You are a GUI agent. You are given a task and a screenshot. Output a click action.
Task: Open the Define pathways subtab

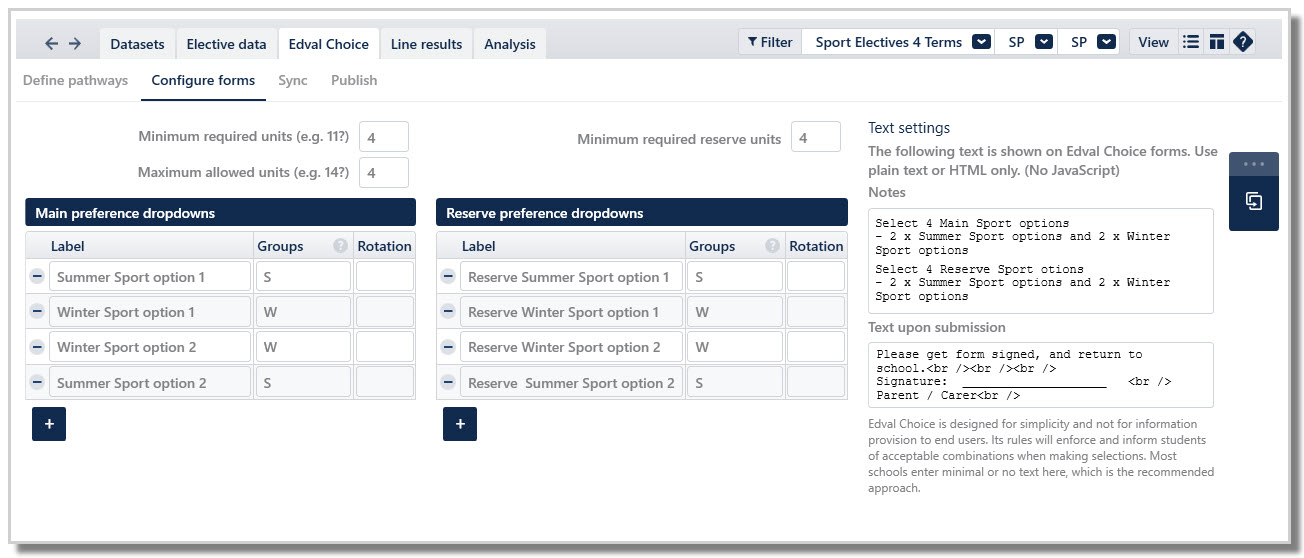(75, 80)
